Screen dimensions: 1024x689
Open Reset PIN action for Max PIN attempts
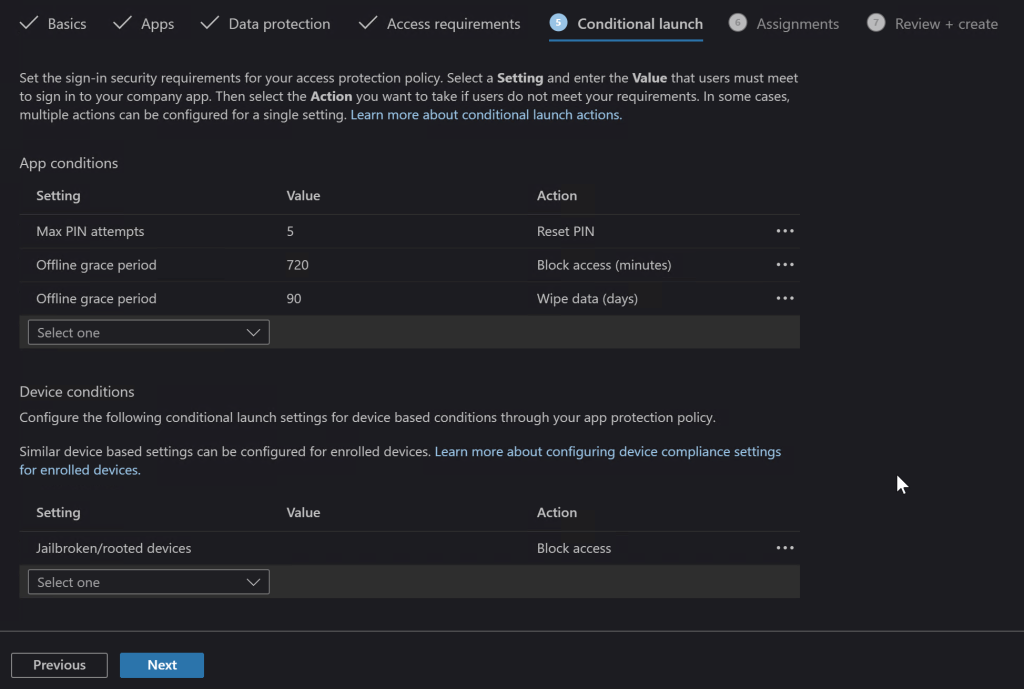pos(565,231)
